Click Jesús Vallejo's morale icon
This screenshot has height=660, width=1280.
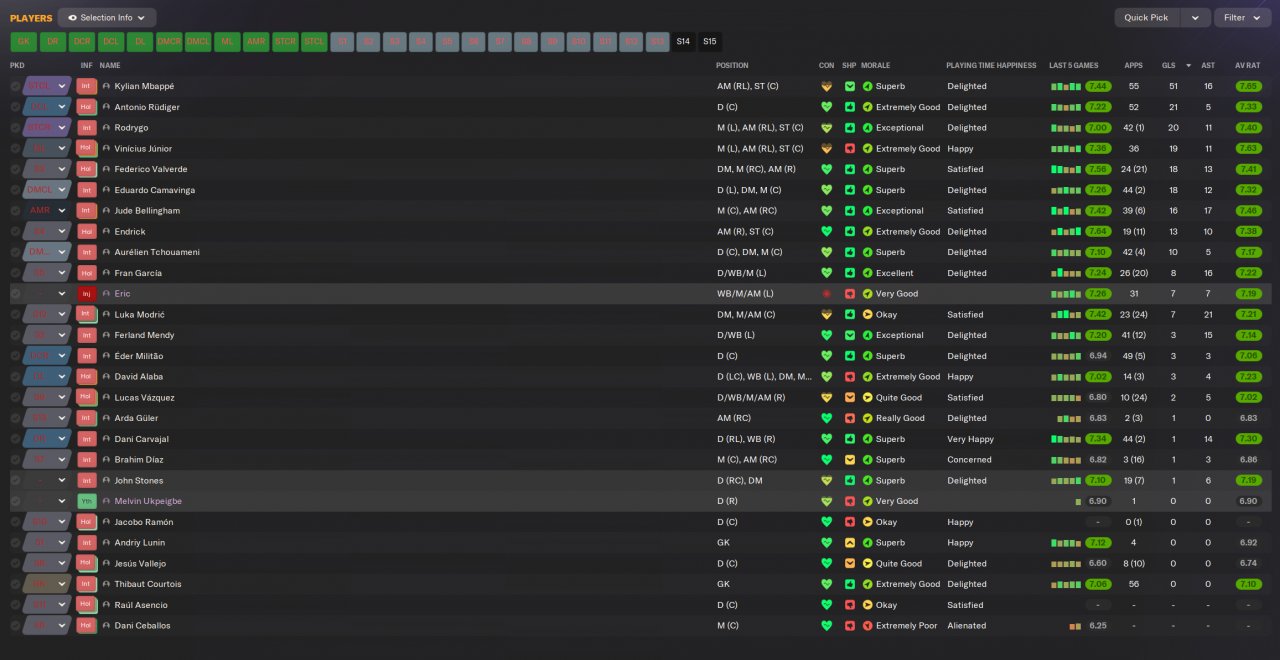(867, 563)
